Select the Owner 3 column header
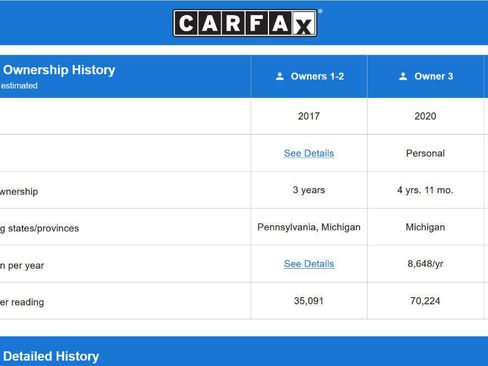488x366 pixels. point(426,76)
